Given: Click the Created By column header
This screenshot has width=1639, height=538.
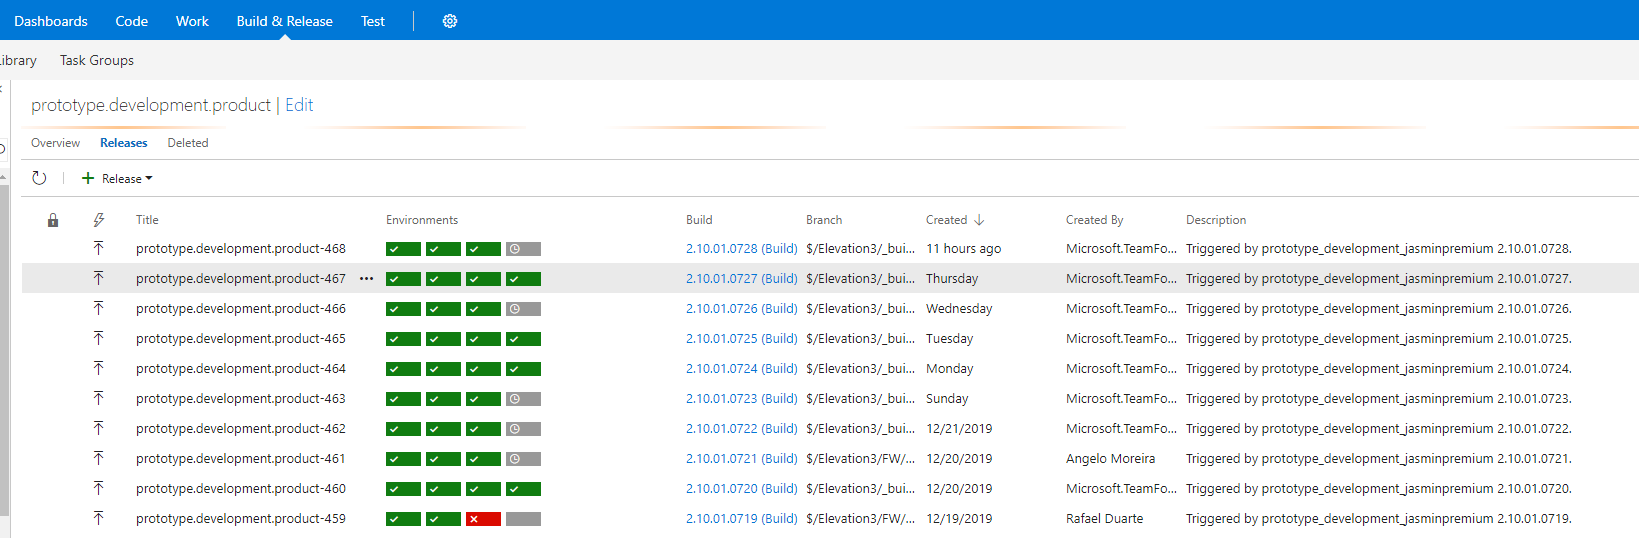Looking at the screenshot, I should click(1095, 220).
